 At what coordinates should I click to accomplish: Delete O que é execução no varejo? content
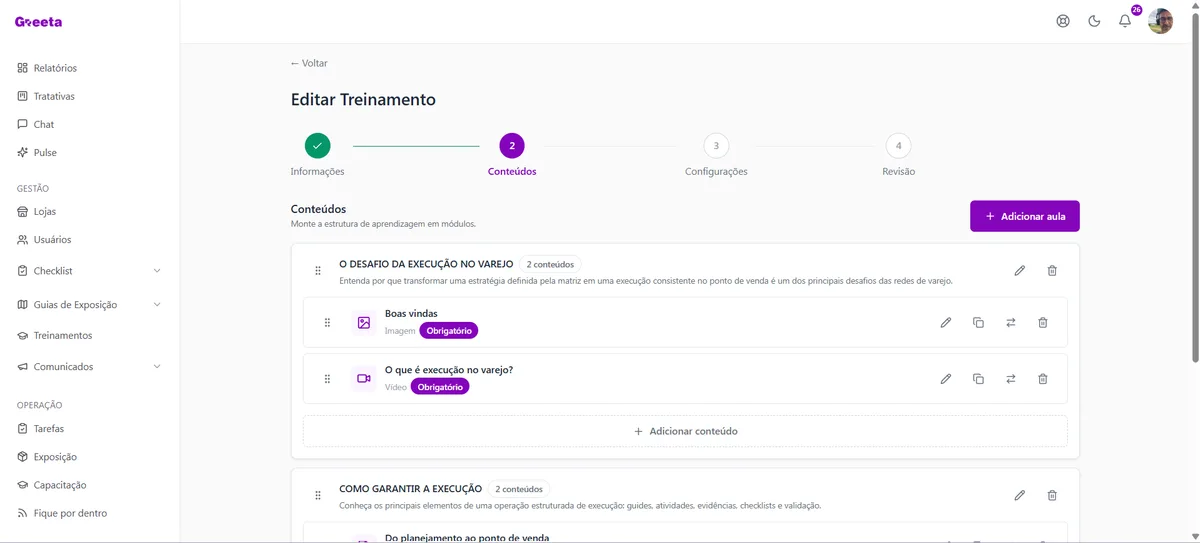1043,379
